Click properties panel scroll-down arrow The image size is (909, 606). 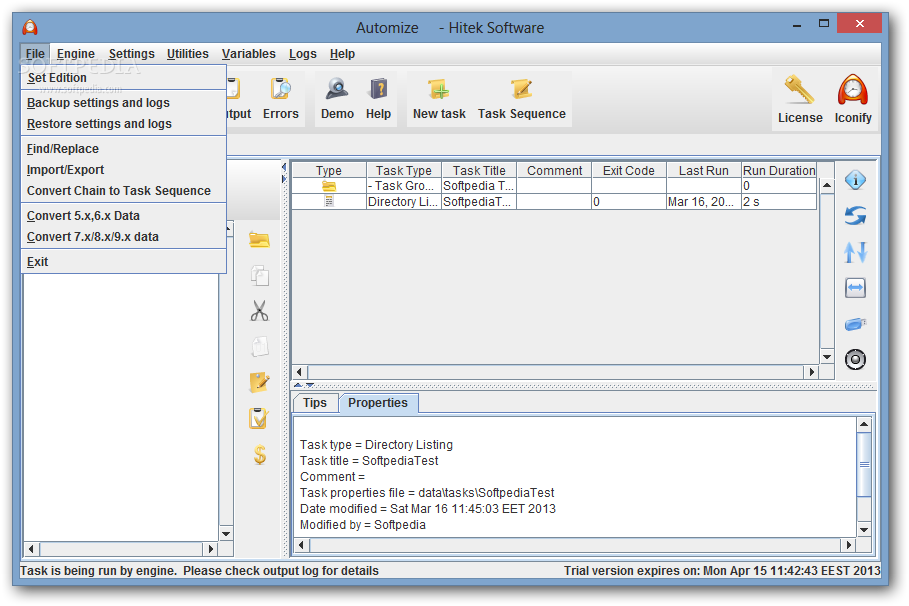tap(864, 529)
